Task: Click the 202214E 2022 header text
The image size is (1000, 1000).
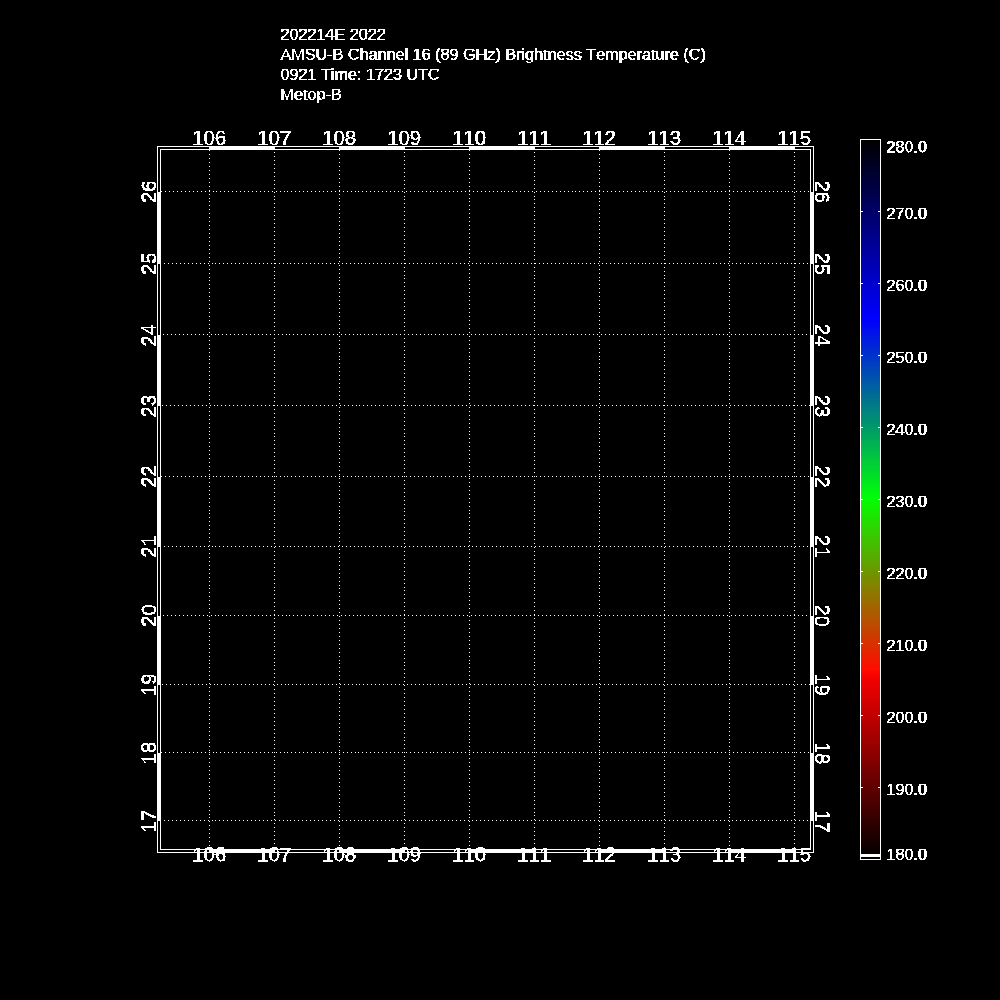Action: (332, 34)
